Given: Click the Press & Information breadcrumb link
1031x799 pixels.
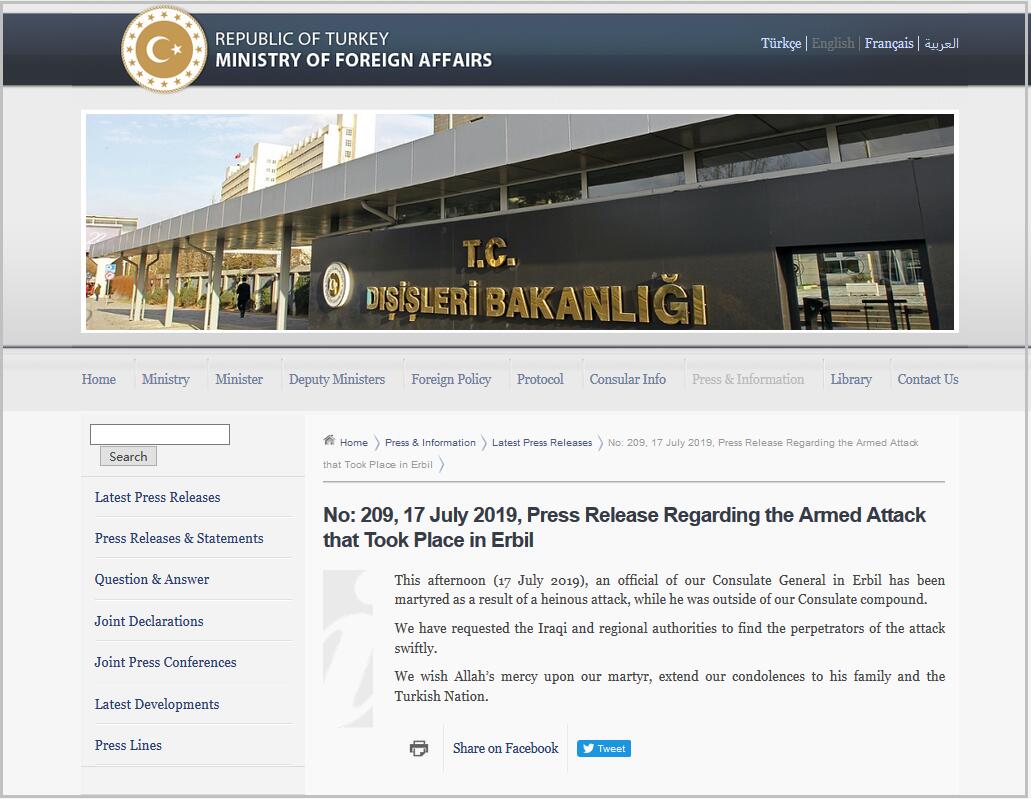Looking at the screenshot, I should (x=430, y=443).
